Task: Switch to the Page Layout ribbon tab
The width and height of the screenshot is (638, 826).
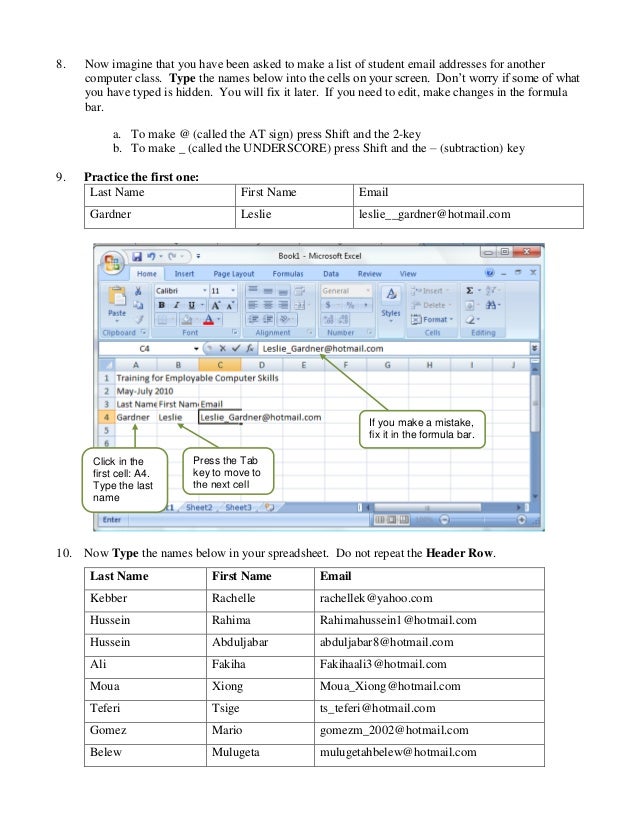Action: [233, 274]
